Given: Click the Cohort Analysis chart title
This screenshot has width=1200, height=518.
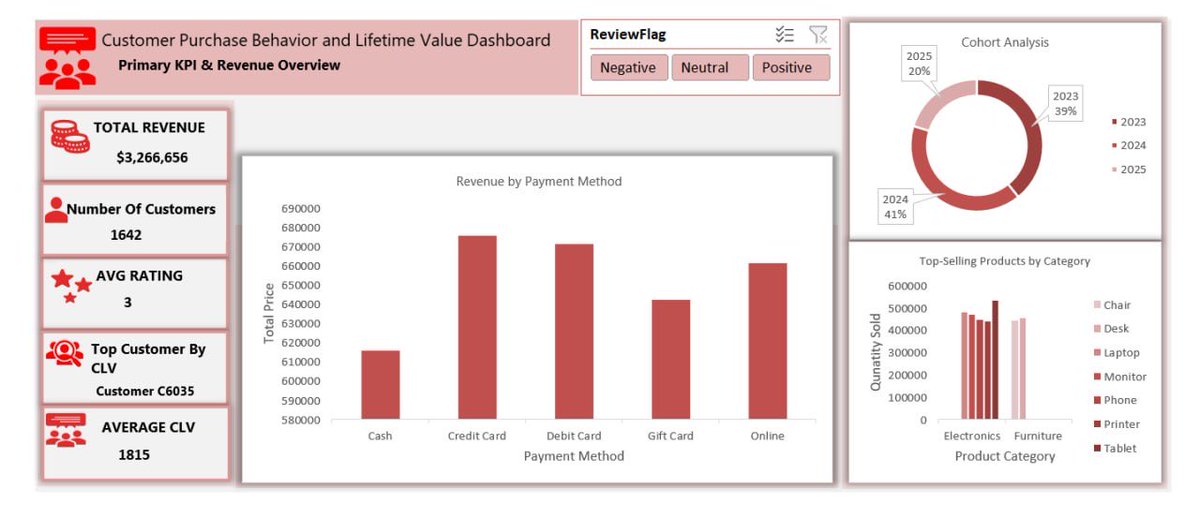Looking at the screenshot, I should coord(1005,43).
